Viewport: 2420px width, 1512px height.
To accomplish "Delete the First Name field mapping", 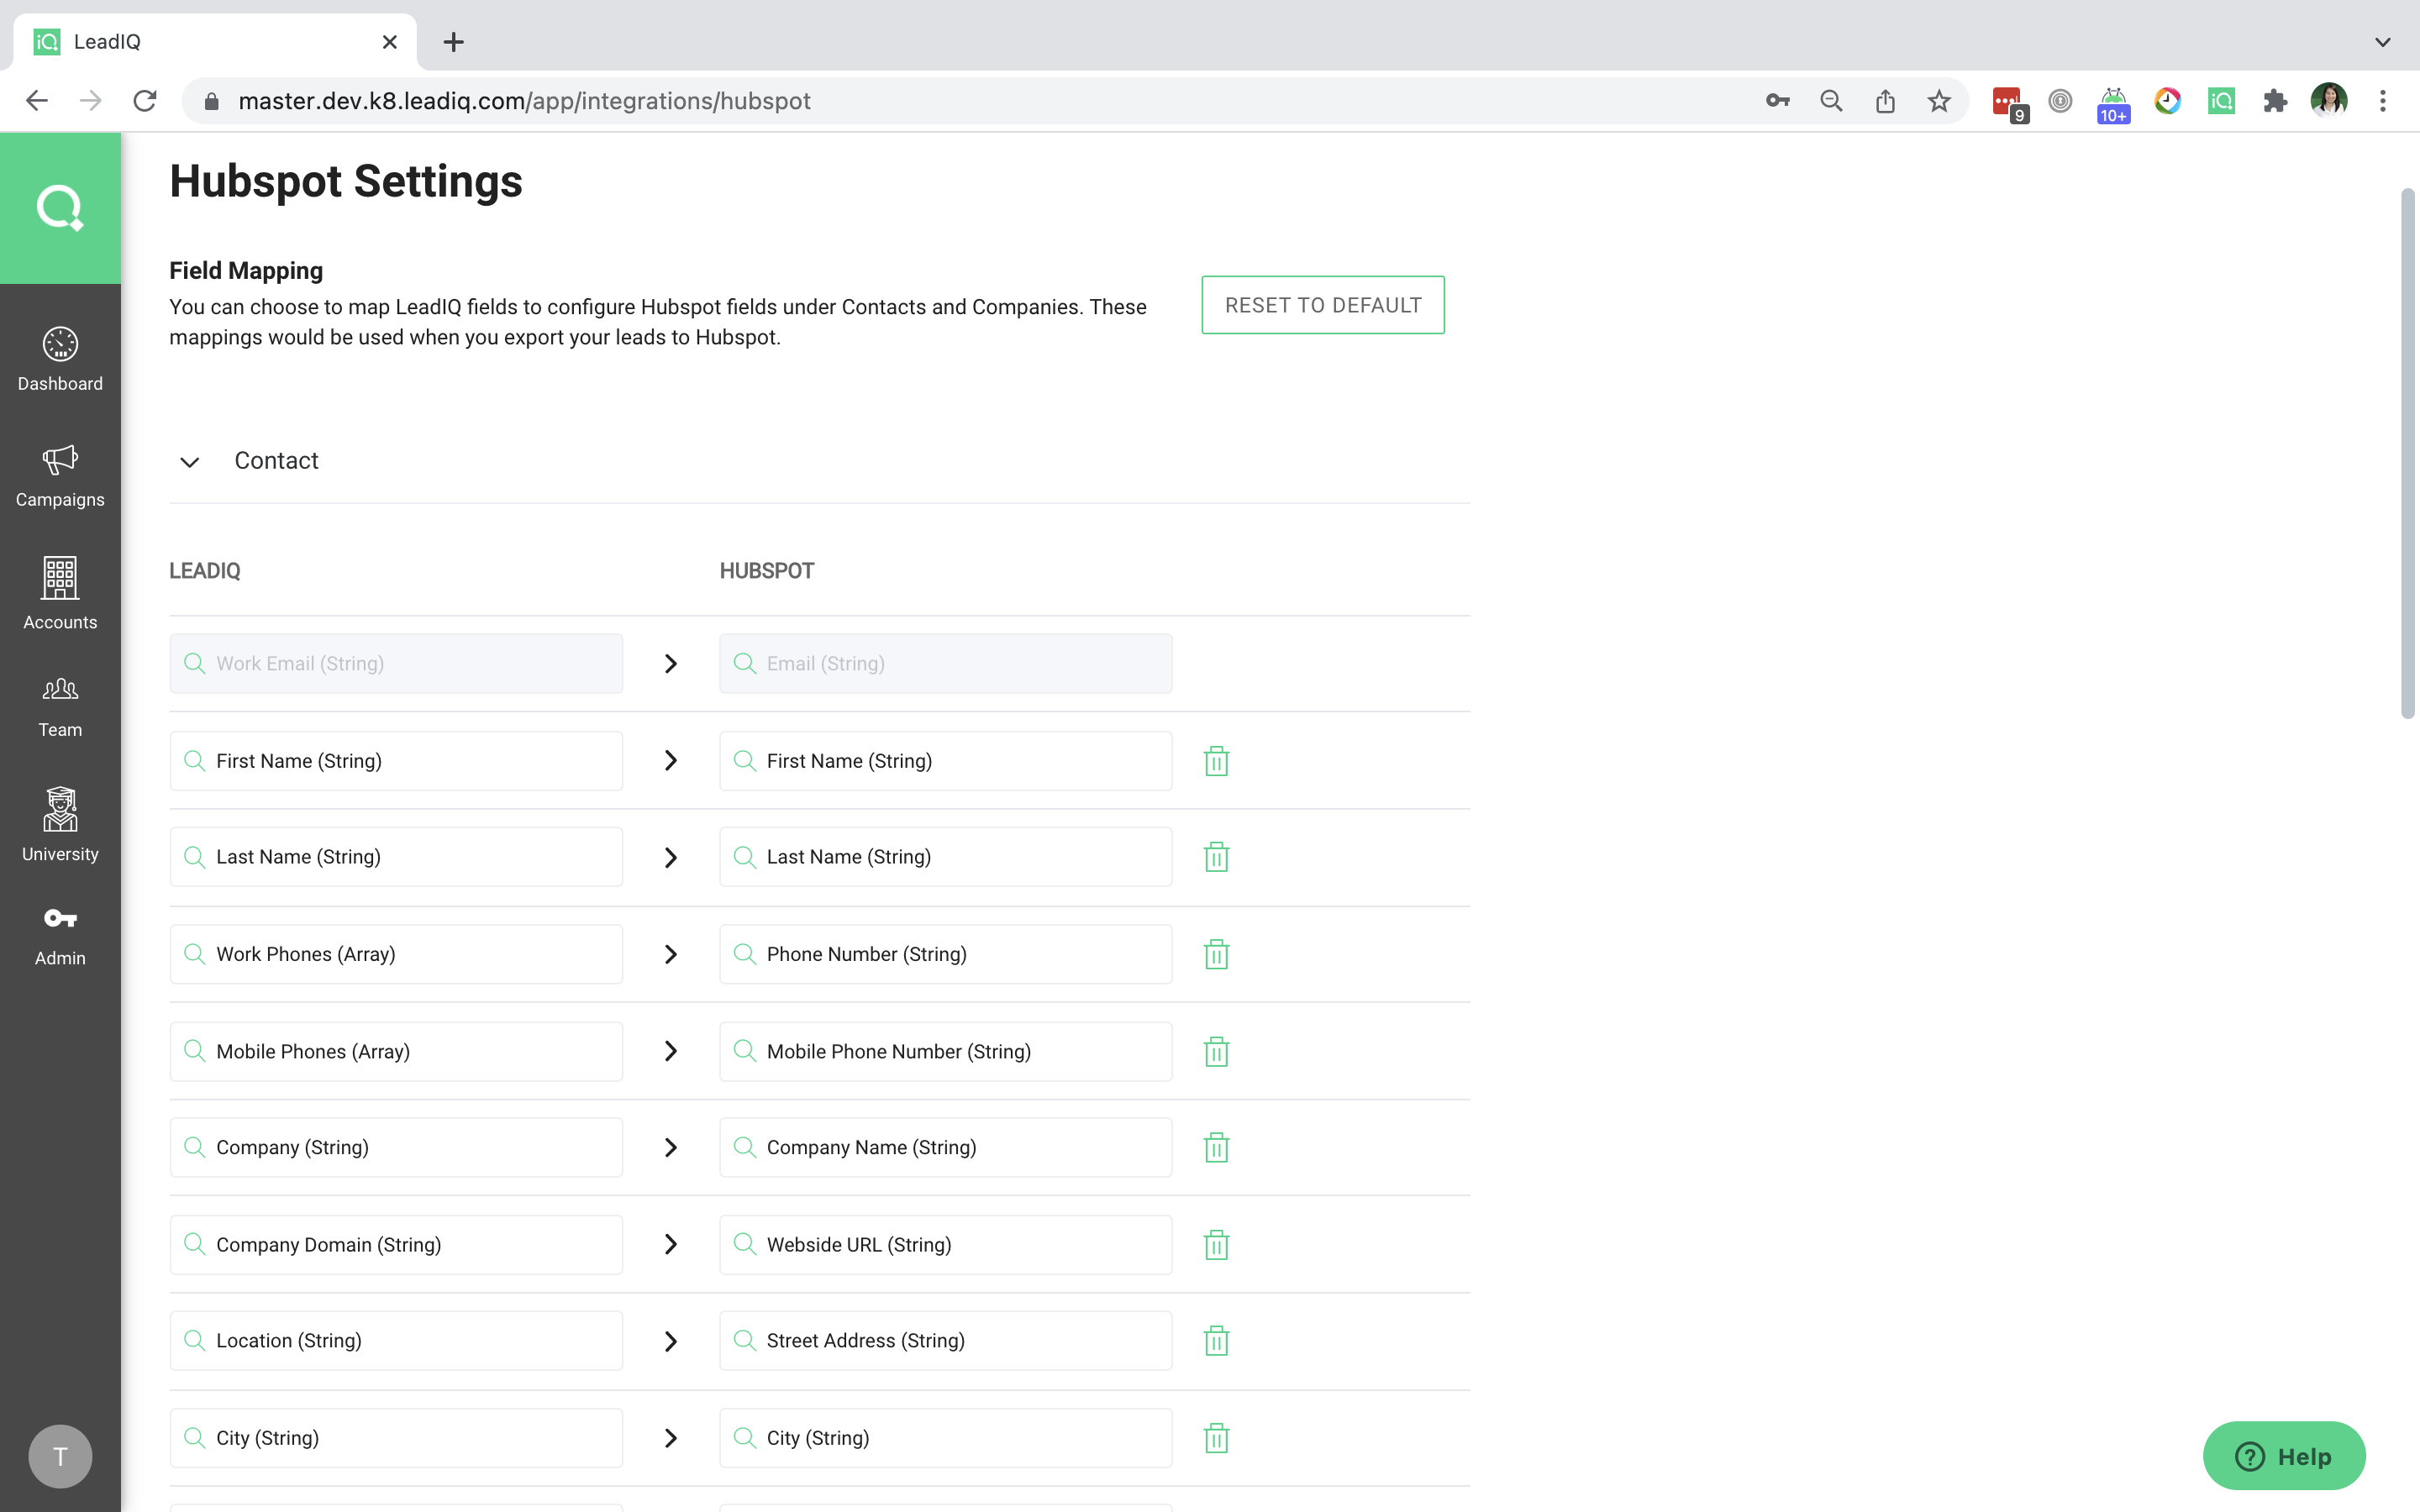I will click(x=1215, y=760).
